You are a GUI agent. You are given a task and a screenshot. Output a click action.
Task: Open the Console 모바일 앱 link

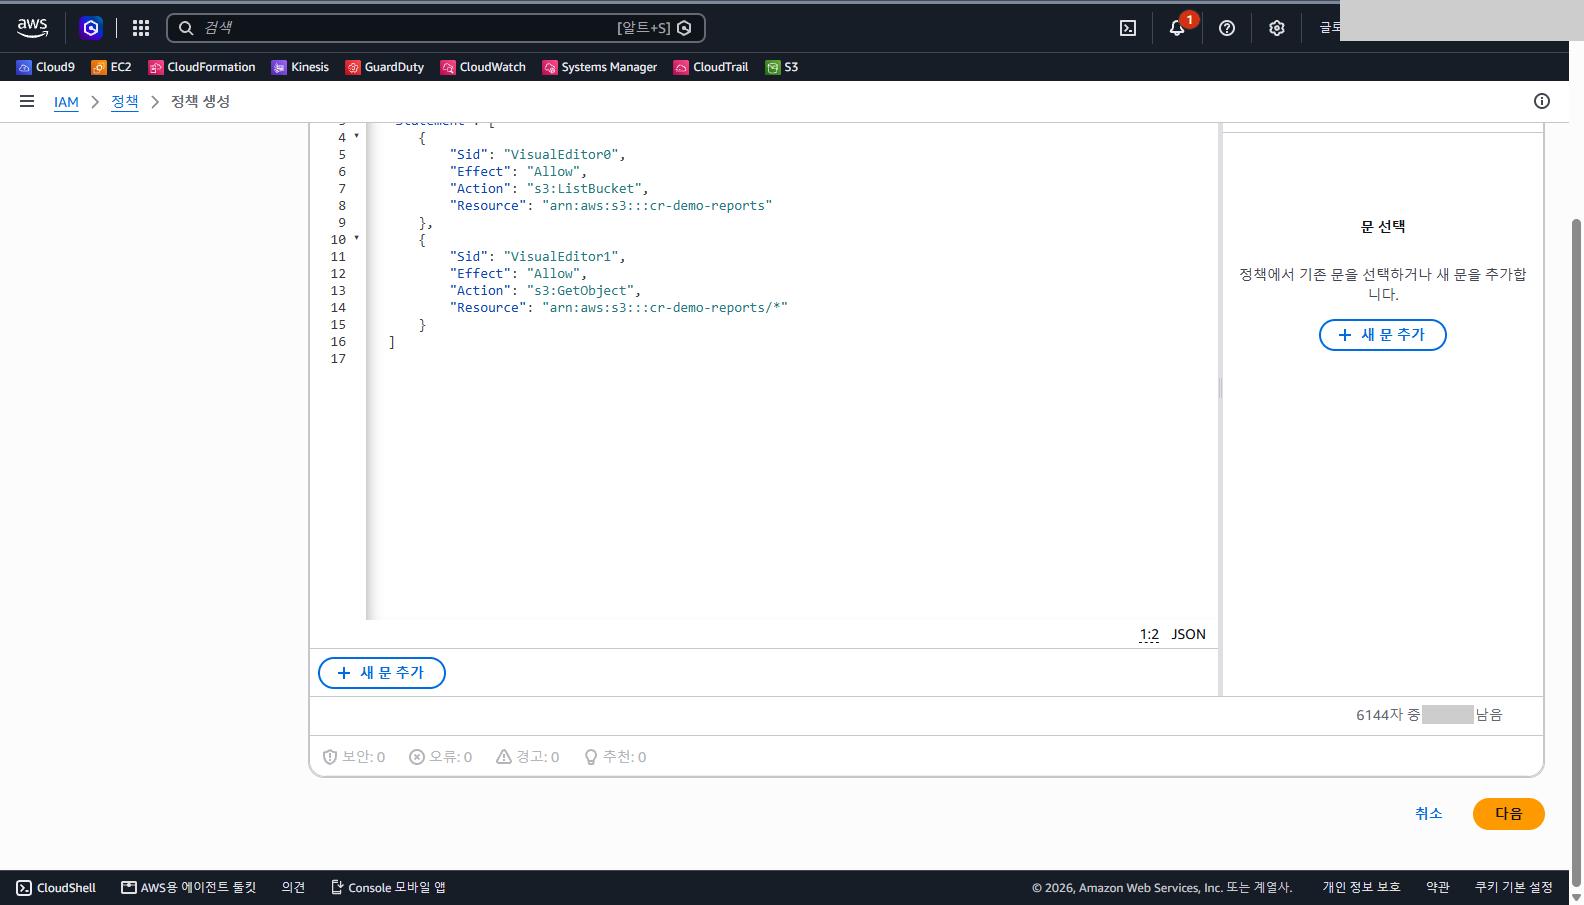coord(388,888)
